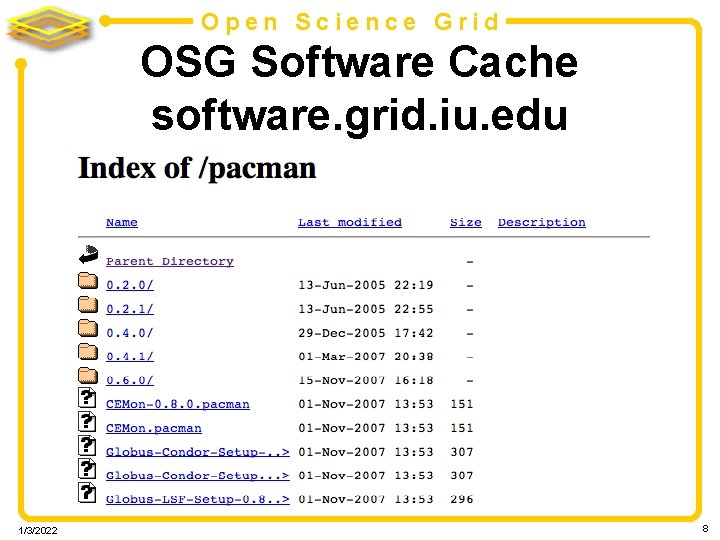Click the folder icon beside 0.4.0/

(x=88, y=328)
